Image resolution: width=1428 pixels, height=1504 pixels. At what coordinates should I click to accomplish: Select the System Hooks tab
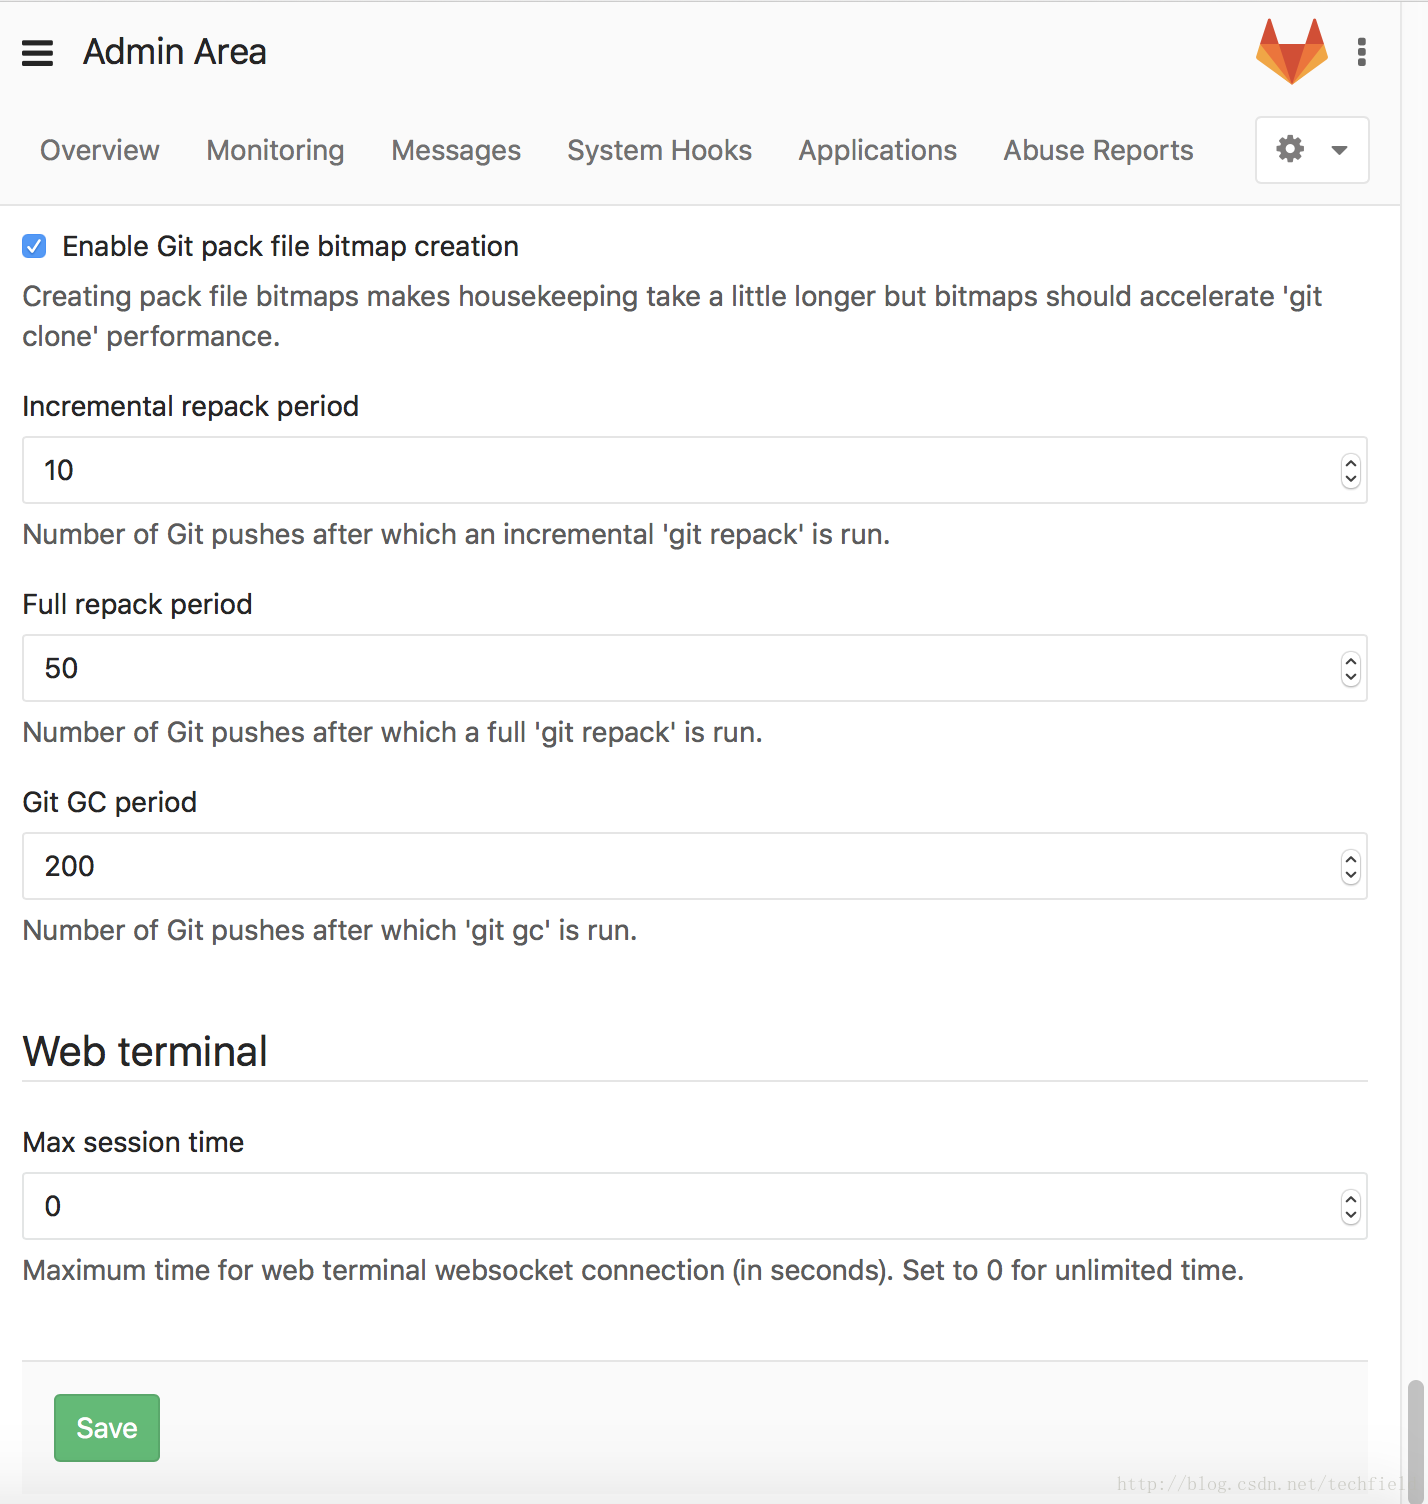[x=659, y=150]
